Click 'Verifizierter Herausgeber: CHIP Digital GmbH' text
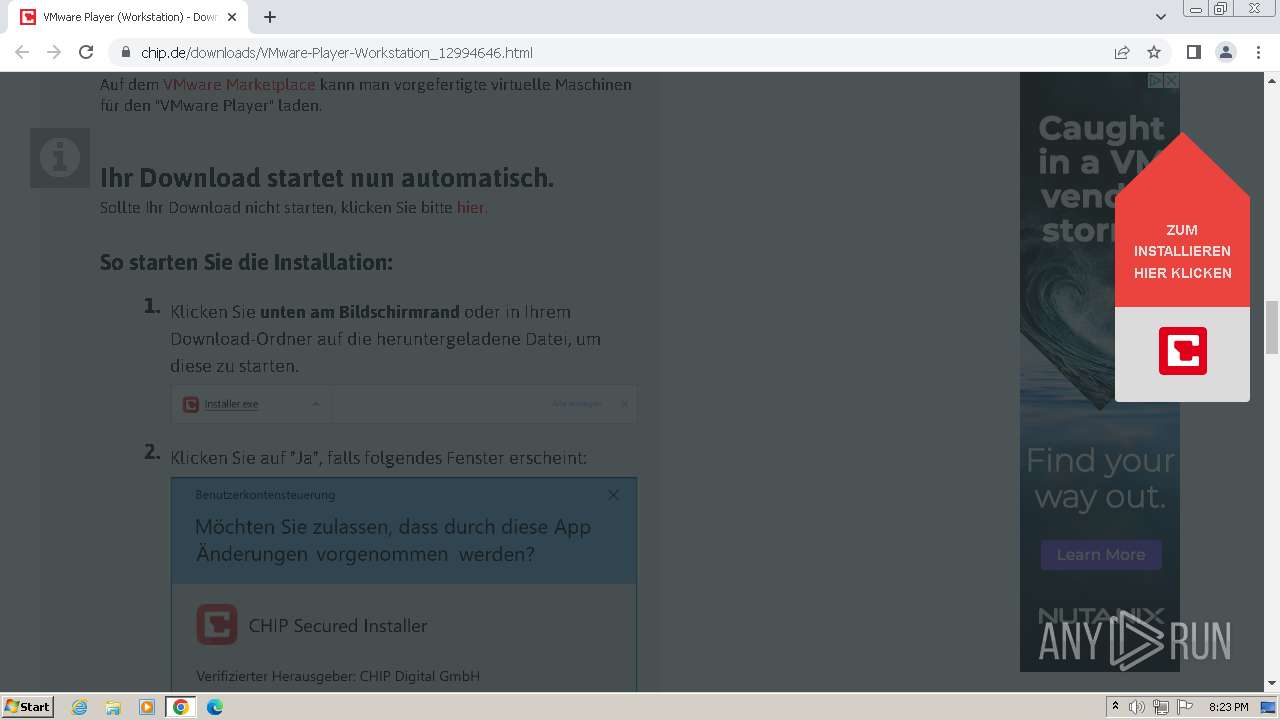Viewport: 1280px width, 720px height. (x=338, y=676)
